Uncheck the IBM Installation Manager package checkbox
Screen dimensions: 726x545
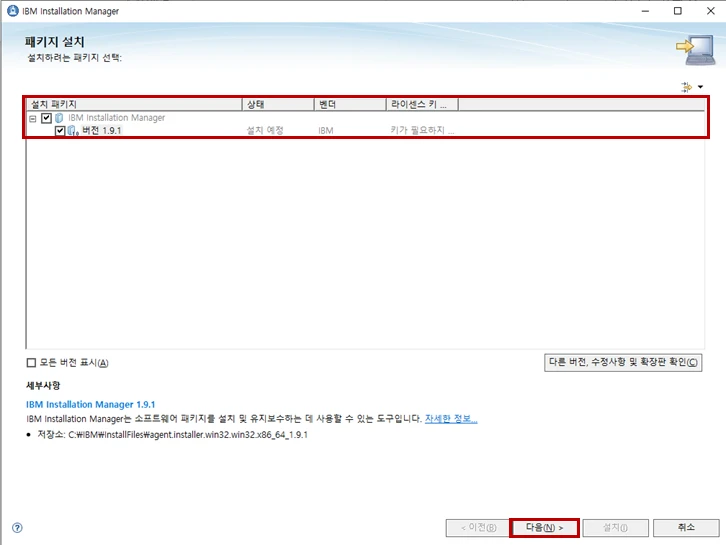[46, 118]
